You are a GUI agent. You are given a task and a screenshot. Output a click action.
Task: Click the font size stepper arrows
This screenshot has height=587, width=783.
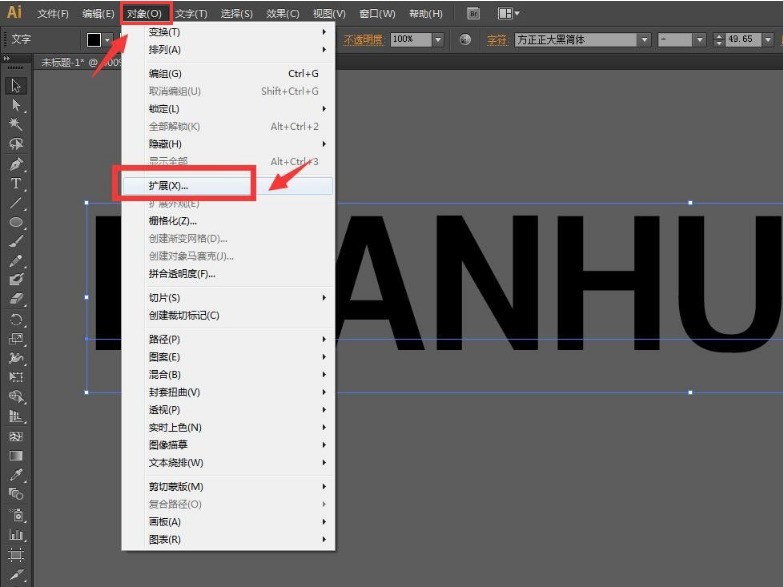[x=719, y=39]
